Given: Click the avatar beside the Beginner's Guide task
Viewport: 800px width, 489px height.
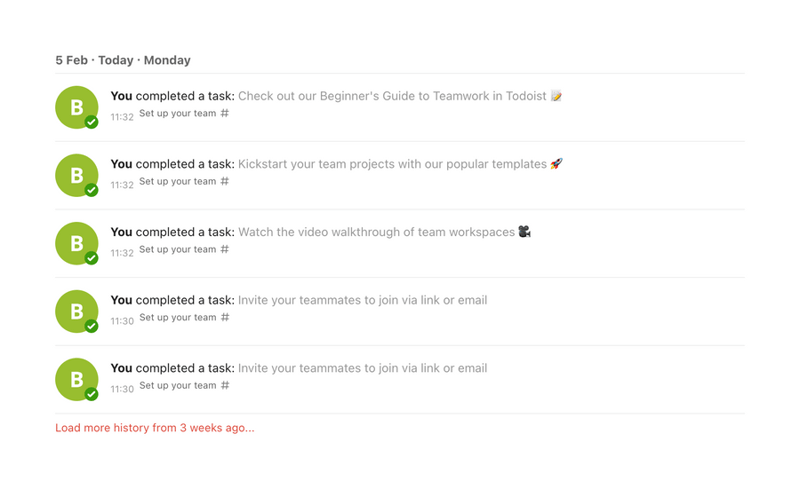Looking at the screenshot, I should [76, 107].
